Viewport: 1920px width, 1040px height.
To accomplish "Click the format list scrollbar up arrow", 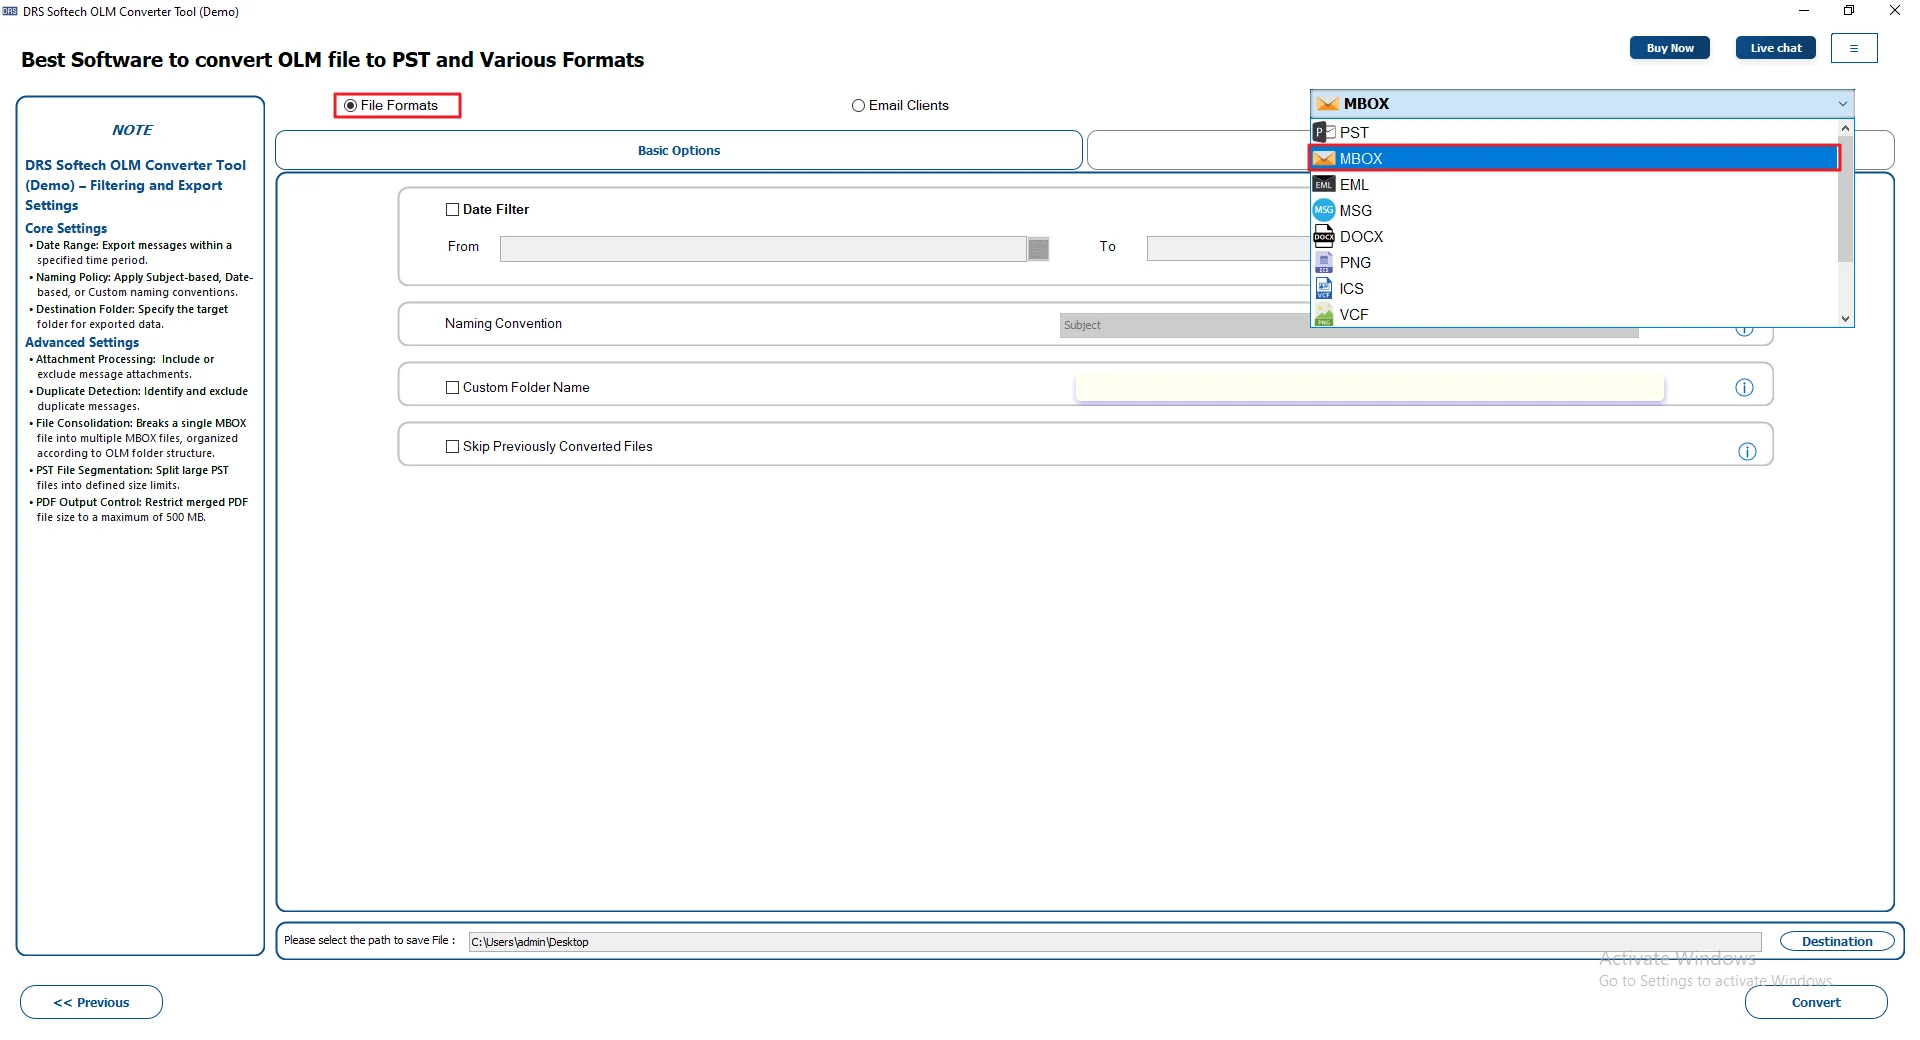I will 1845,128.
